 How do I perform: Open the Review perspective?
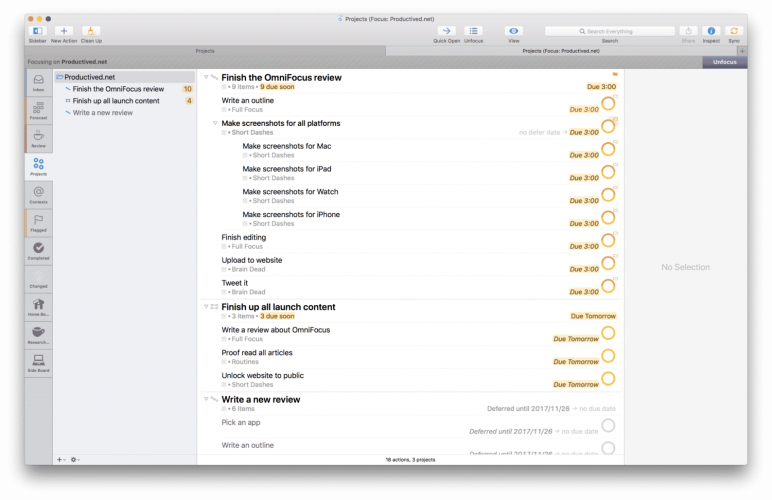point(38,139)
